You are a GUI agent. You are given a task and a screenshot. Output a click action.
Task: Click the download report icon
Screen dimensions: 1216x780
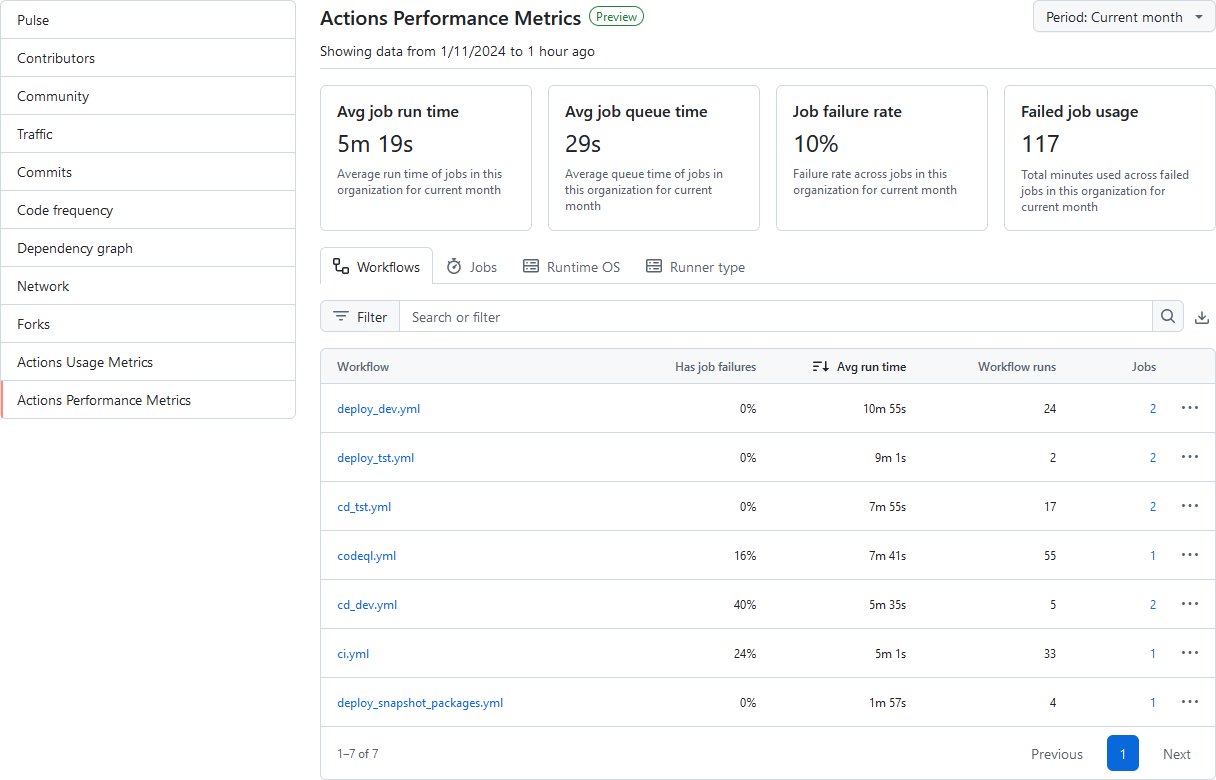(x=1202, y=318)
